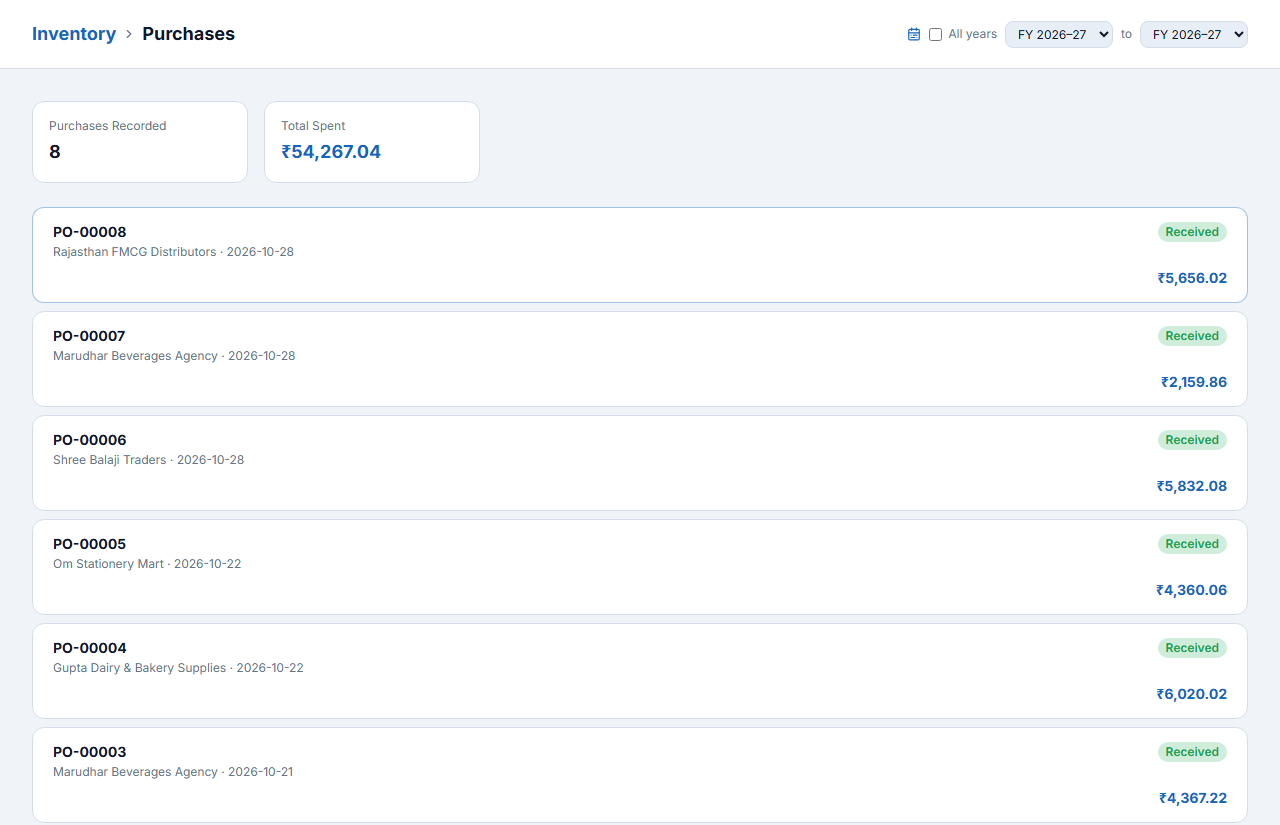The image size is (1280, 825).
Task: Open purchase order PO-00008
Action: point(640,255)
